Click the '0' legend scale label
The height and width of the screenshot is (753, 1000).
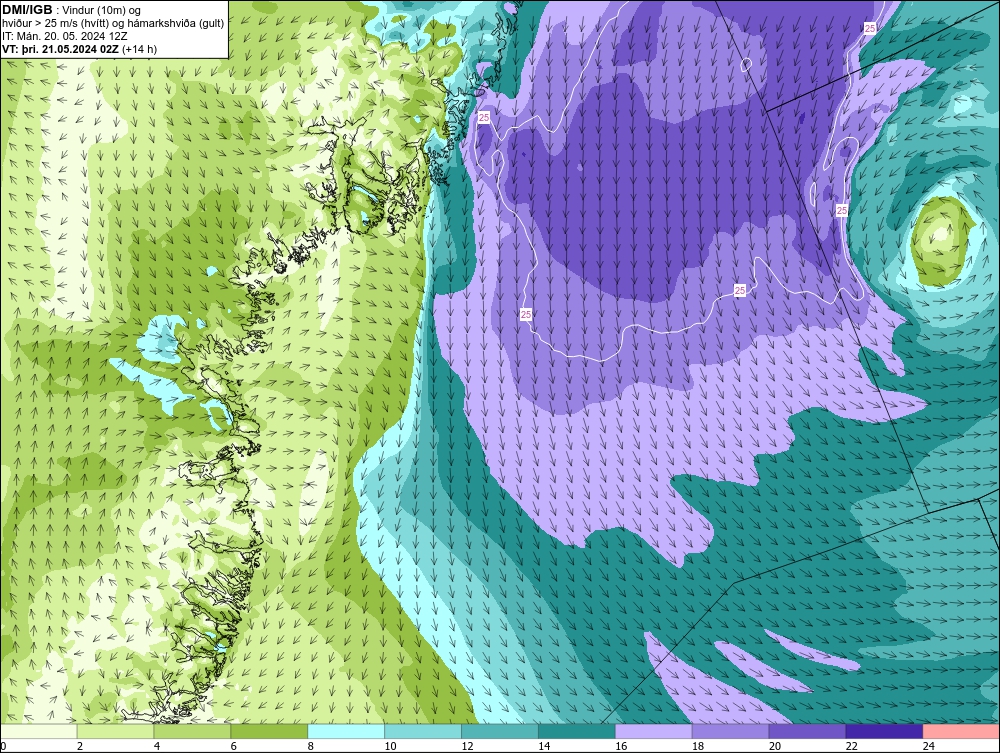point(3,746)
